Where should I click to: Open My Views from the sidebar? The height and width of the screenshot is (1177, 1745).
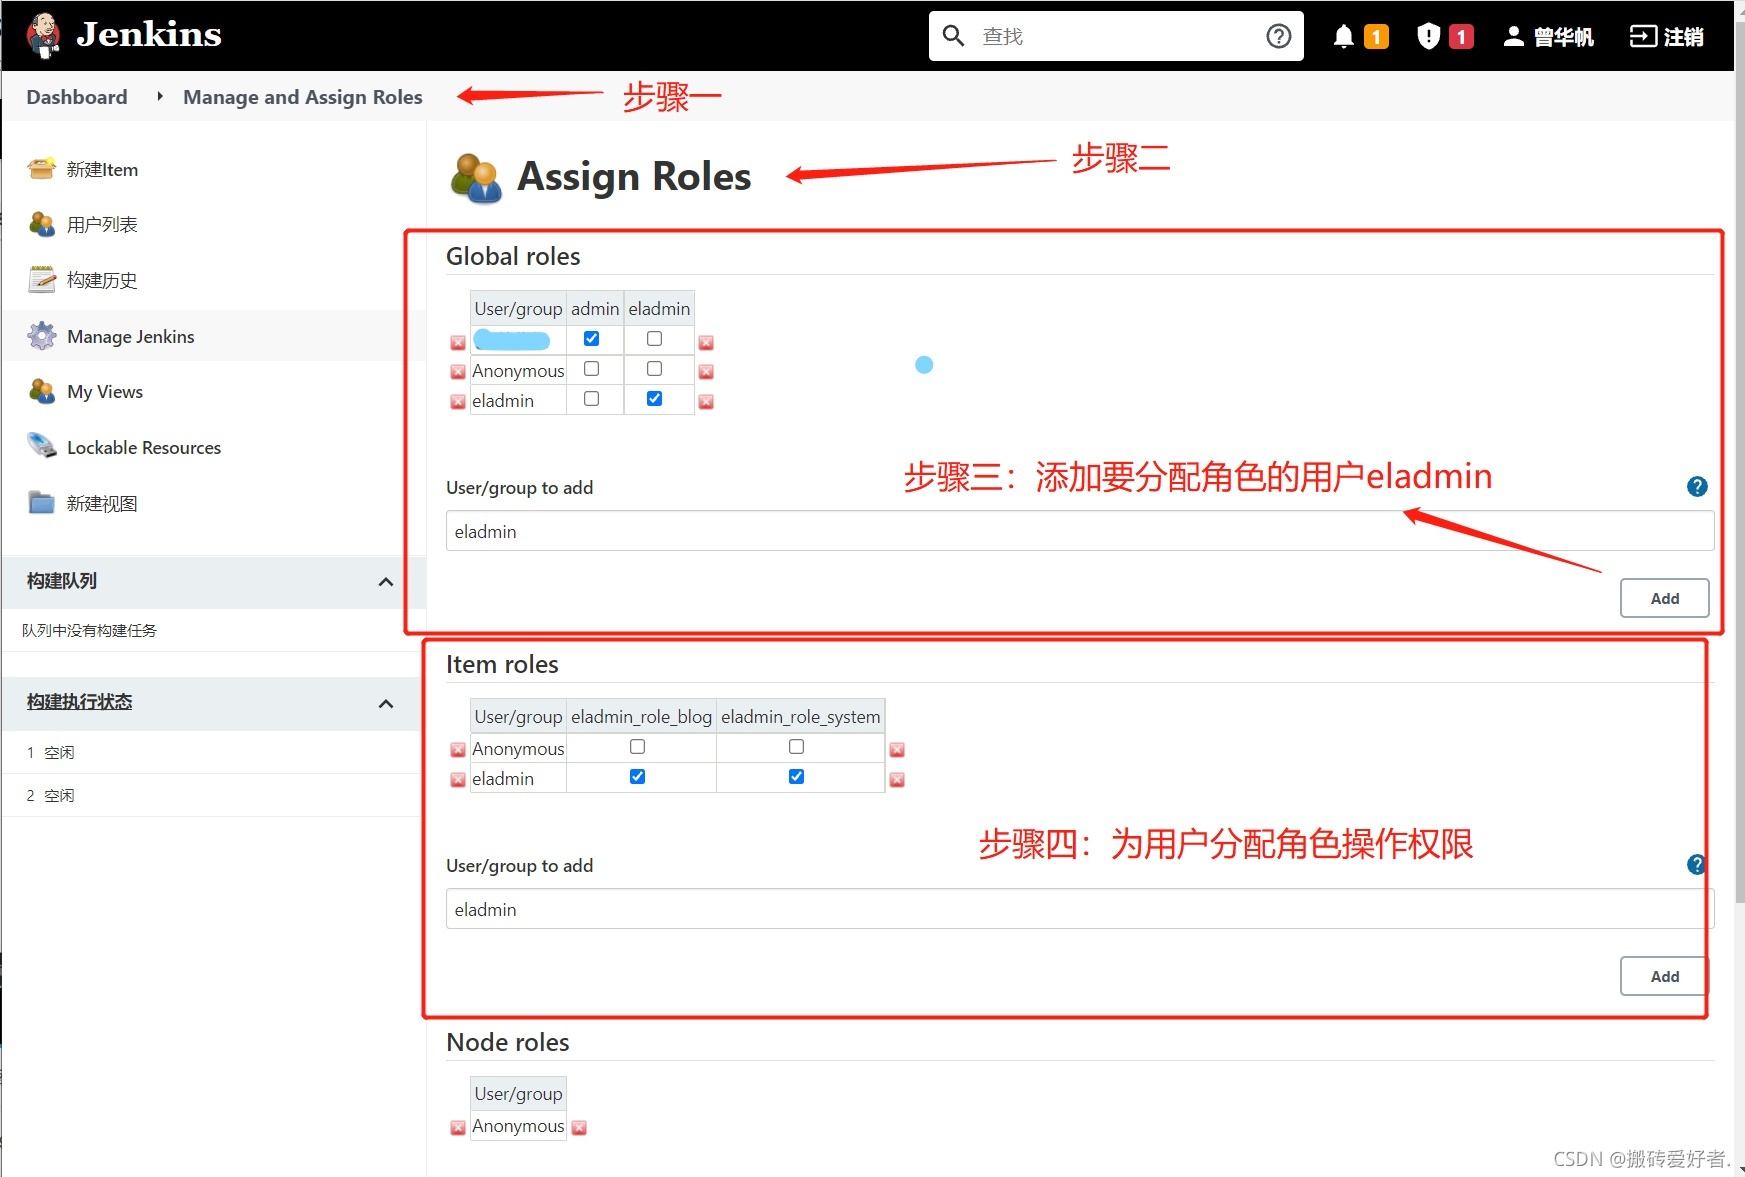coord(105,392)
